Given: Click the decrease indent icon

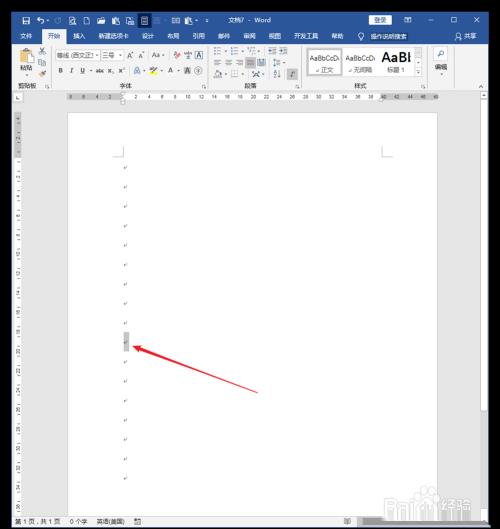Looking at the screenshot, I should coord(272,51).
